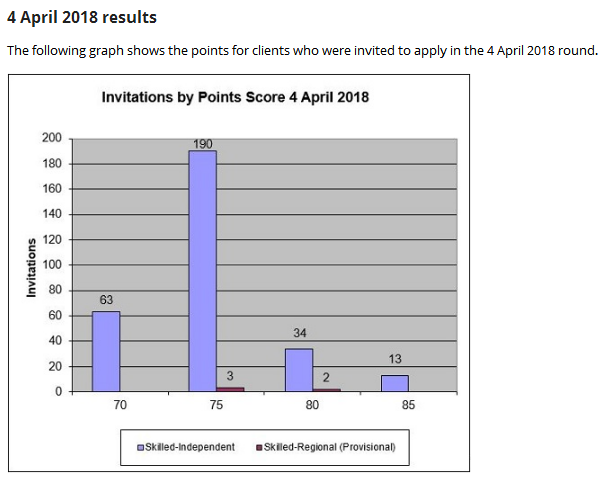Click the vertical 'Invitations' axis label
The width and height of the screenshot is (609, 483).
(31, 266)
